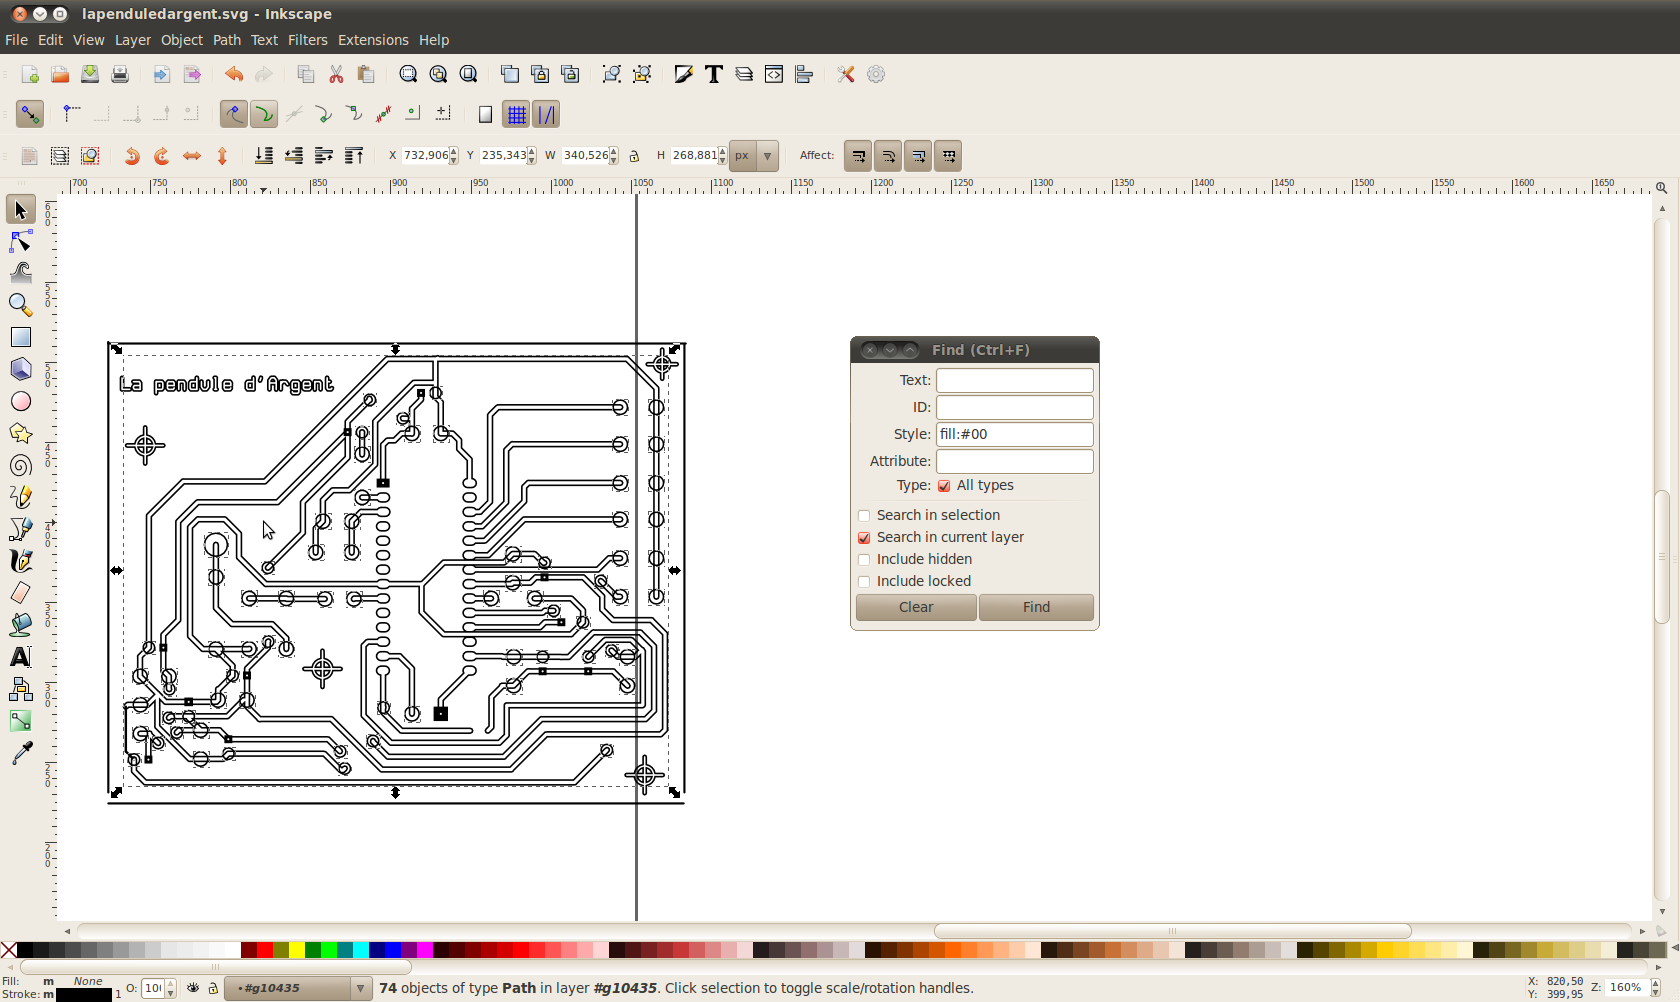Activate the Eraser tool
This screenshot has height=1002, width=1680.
pyautogui.click(x=20, y=593)
